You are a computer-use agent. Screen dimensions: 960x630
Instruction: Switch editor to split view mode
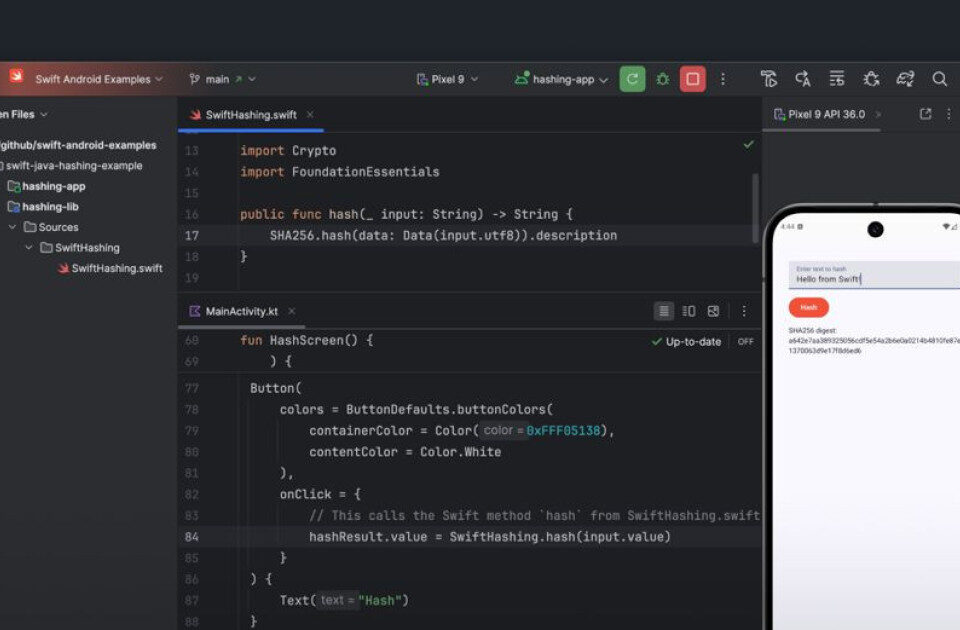point(688,311)
